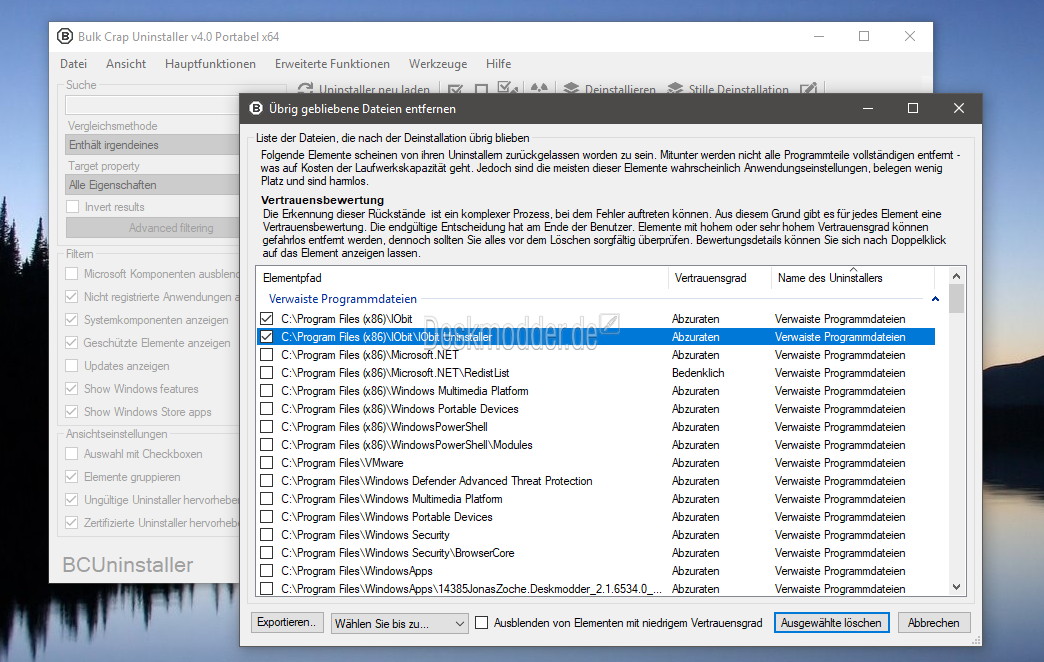1044x662 pixels.
Task: Check the C:\Program Files (x86)\Microsoft.NET row
Action: pos(266,354)
